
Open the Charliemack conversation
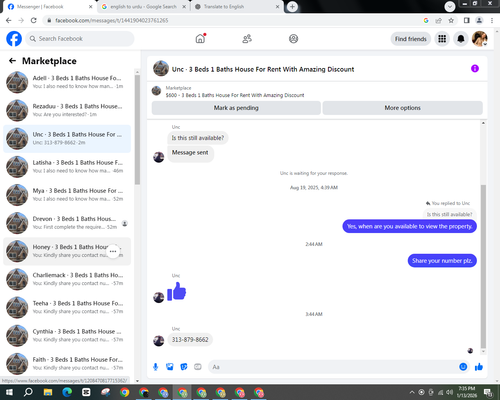67,279
